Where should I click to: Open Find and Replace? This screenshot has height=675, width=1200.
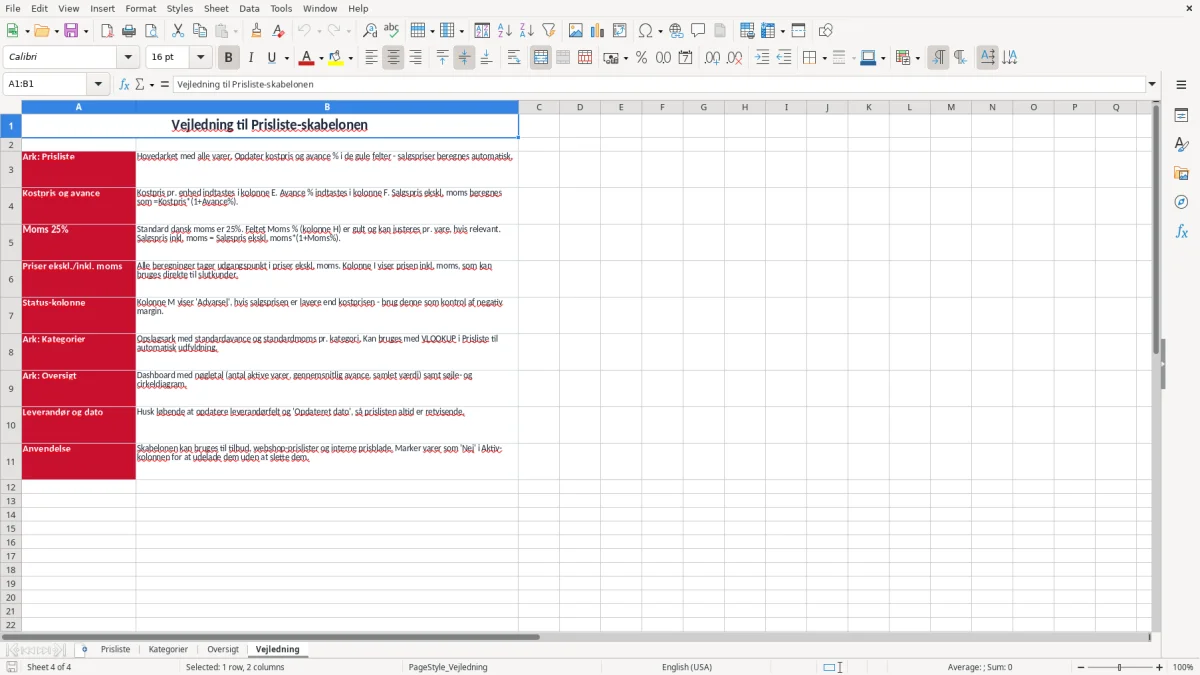point(370,31)
